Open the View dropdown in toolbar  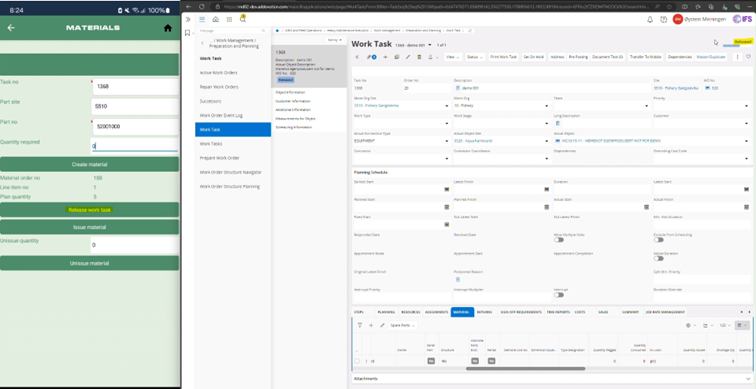(x=453, y=57)
